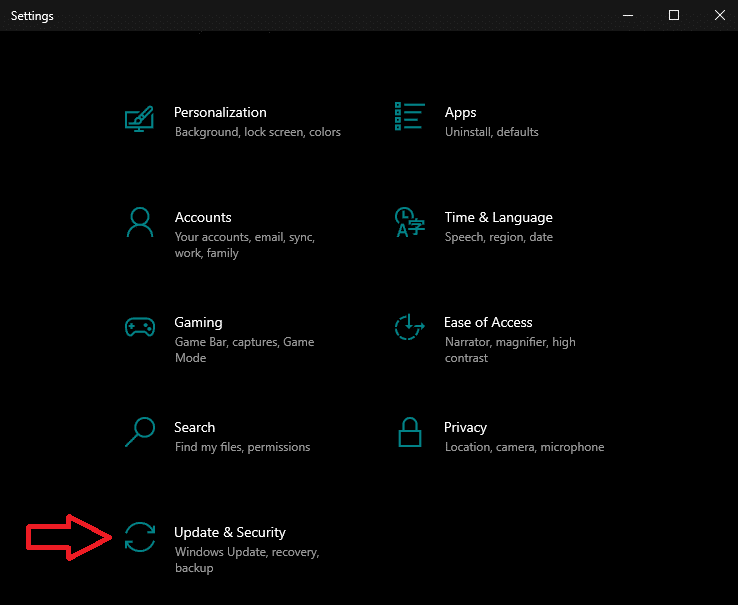Click the Privacy padlock icon
The height and width of the screenshot is (605, 738).
(409, 432)
